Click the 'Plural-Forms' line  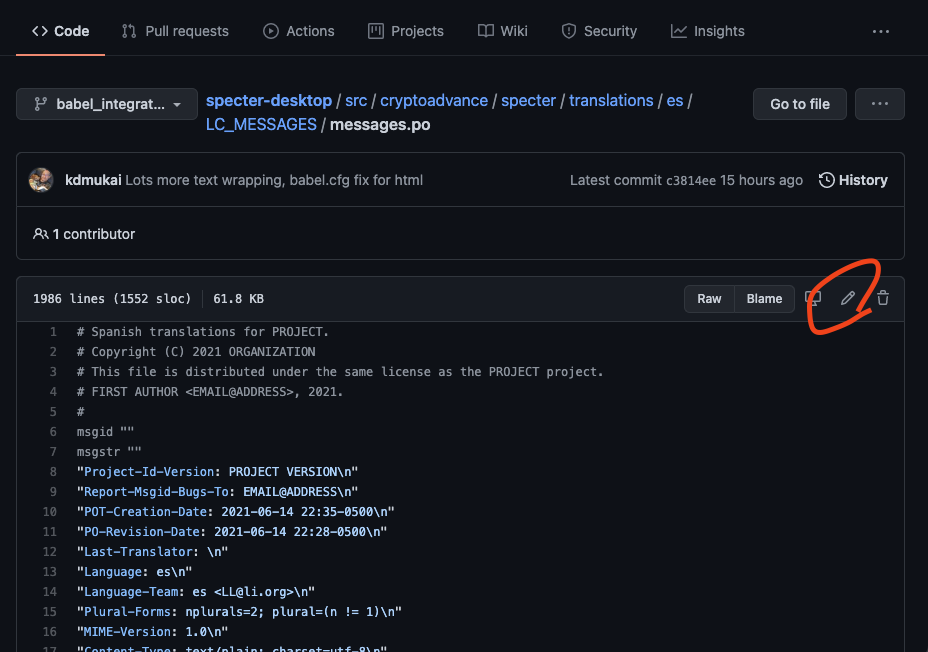coord(239,612)
